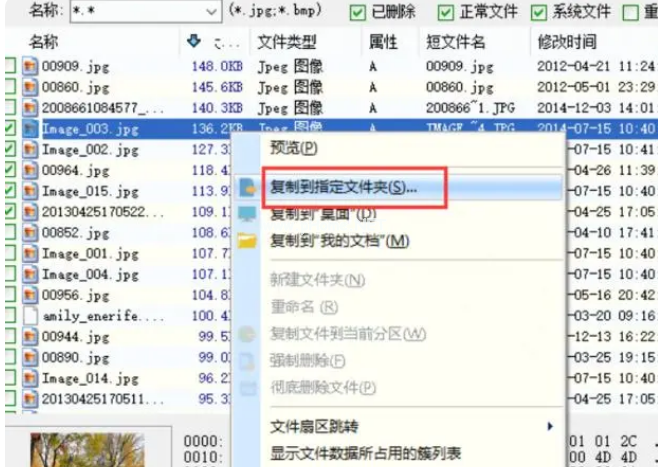Choose 预览(P) from the context menu
This screenshot has width=658, height=467.
294,148
